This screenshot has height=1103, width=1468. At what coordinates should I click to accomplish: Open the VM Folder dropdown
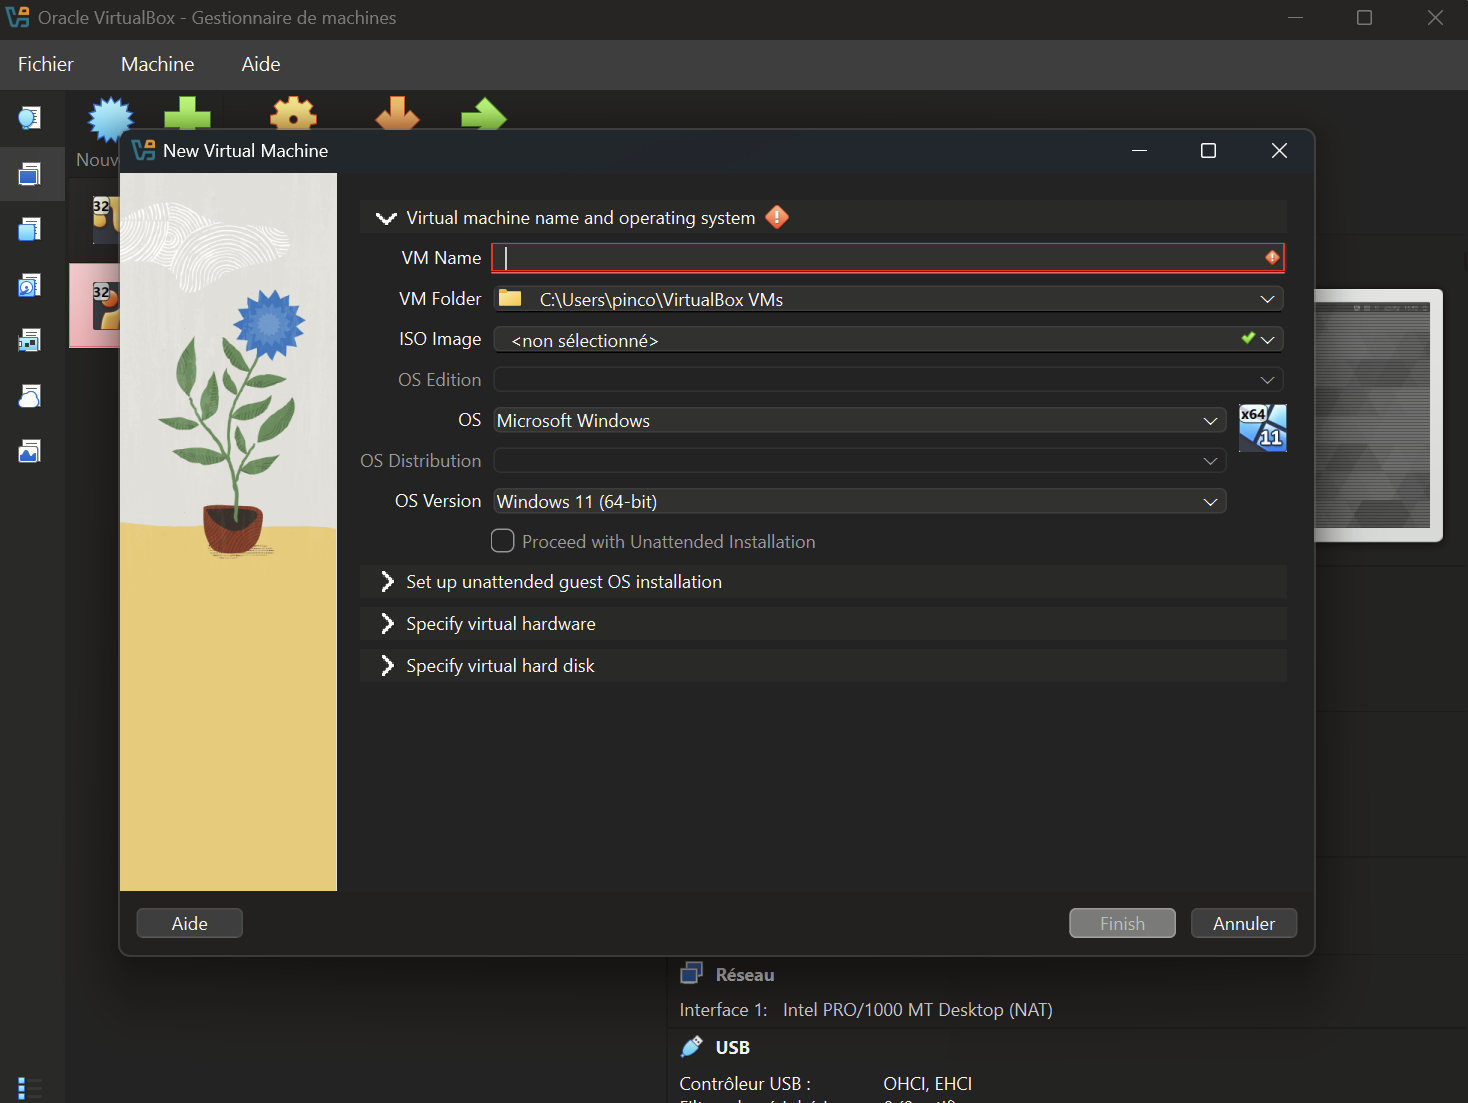coord(888,299)
